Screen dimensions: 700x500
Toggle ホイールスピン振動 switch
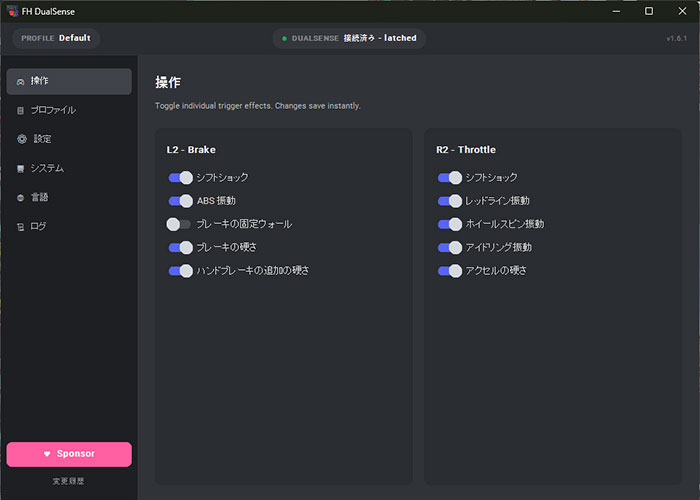point(450,224)
